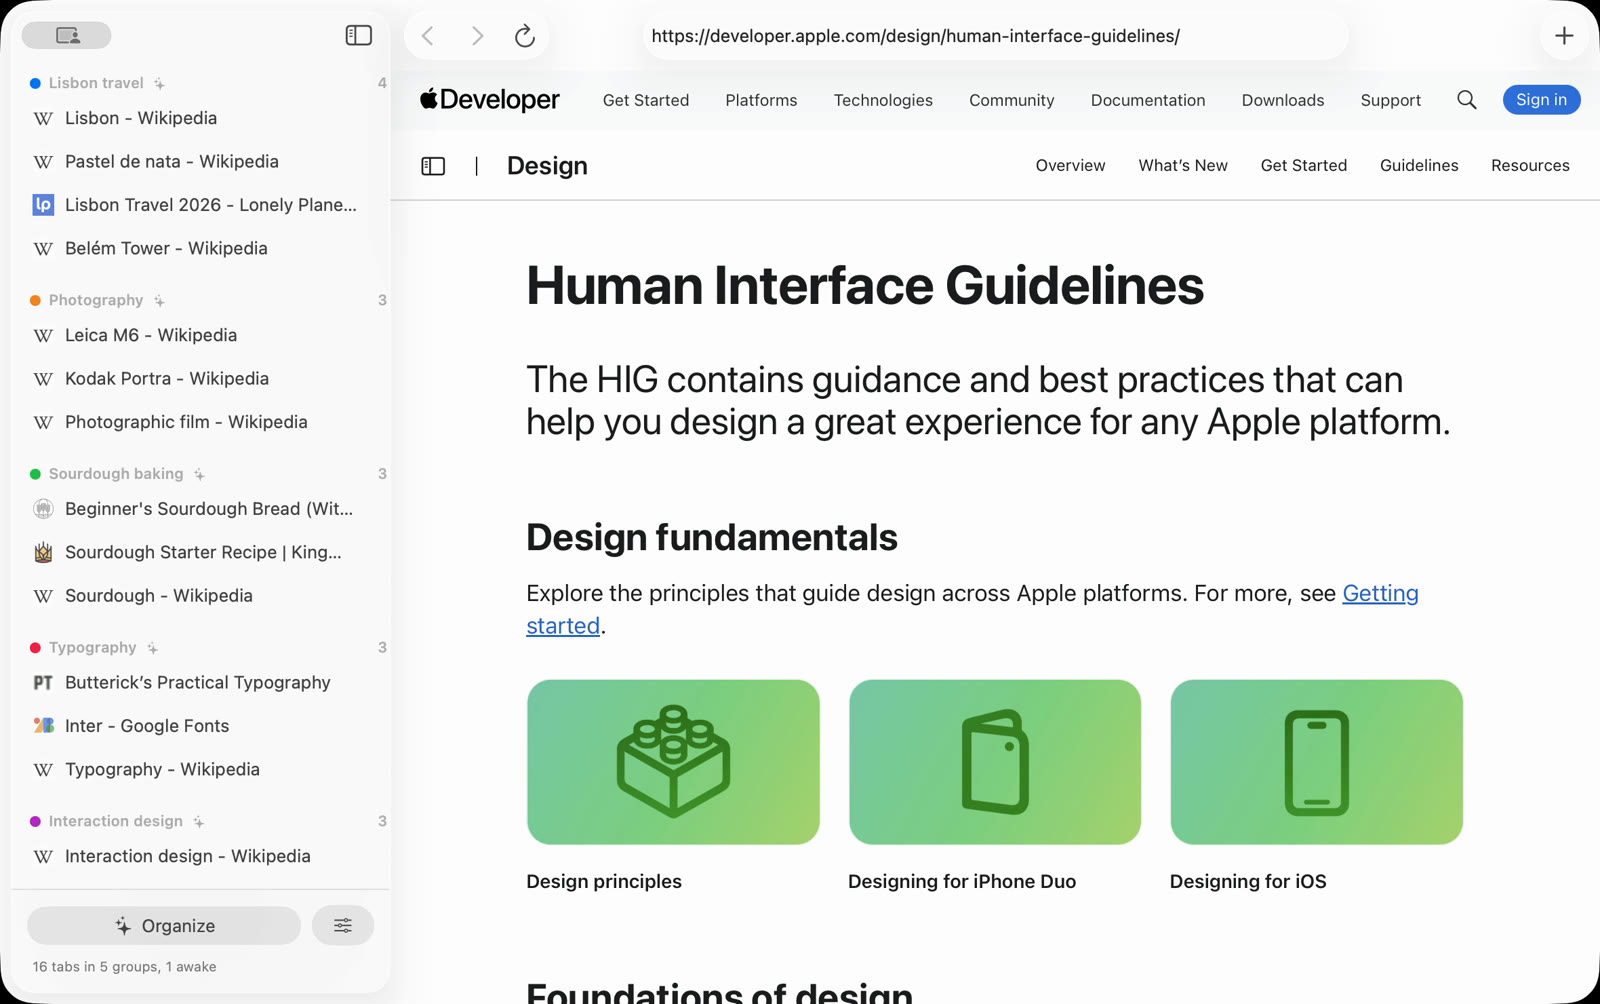Viewport: 1600px width, 1004px height.
Task: Open search on the Apple Developer site
Action: coord(1467,100)
